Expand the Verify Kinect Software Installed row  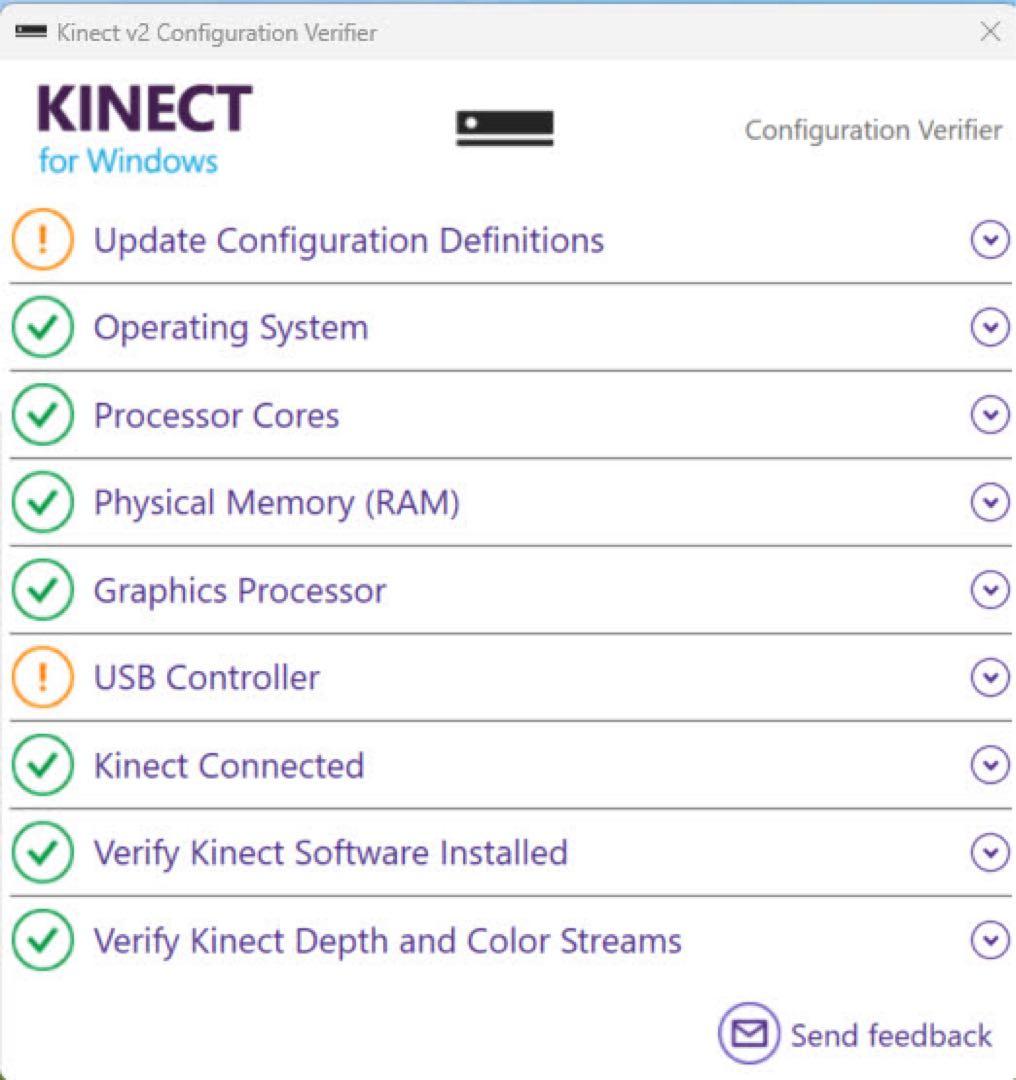point(989,853)
